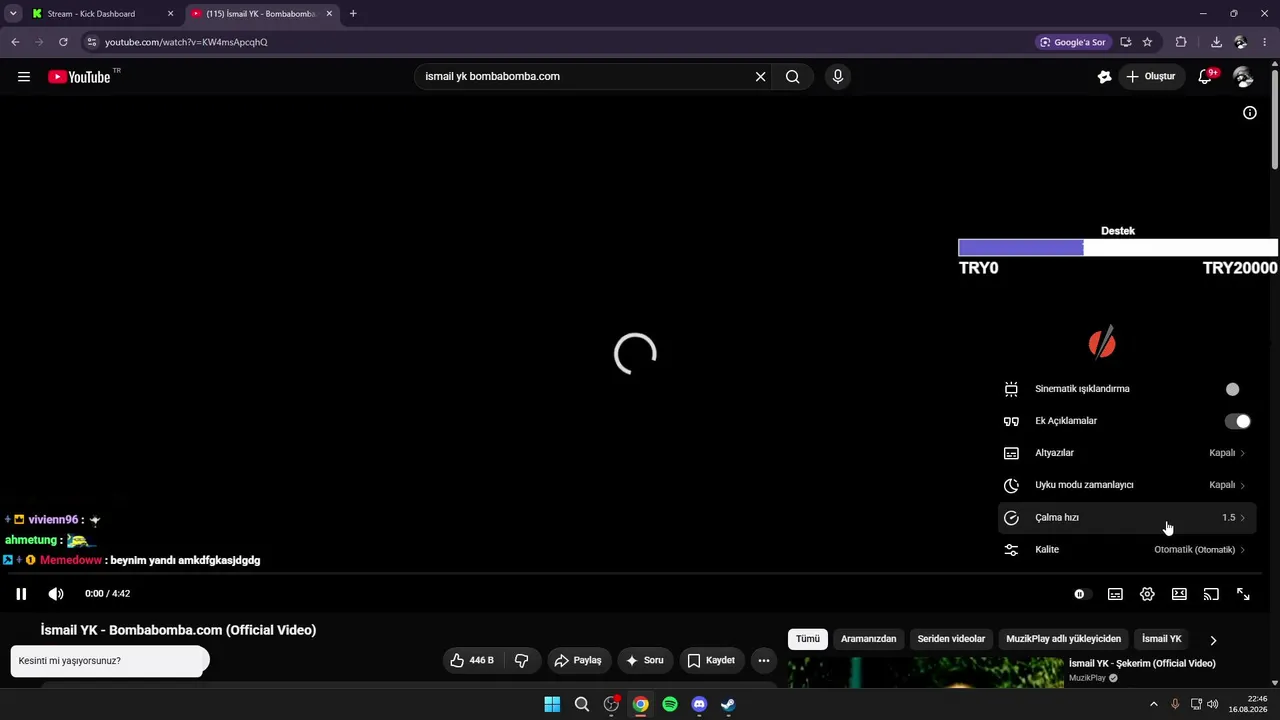Toggle subtitles button in player controls
Viewport: 1280px width, 720px height.
point(1115,594)
